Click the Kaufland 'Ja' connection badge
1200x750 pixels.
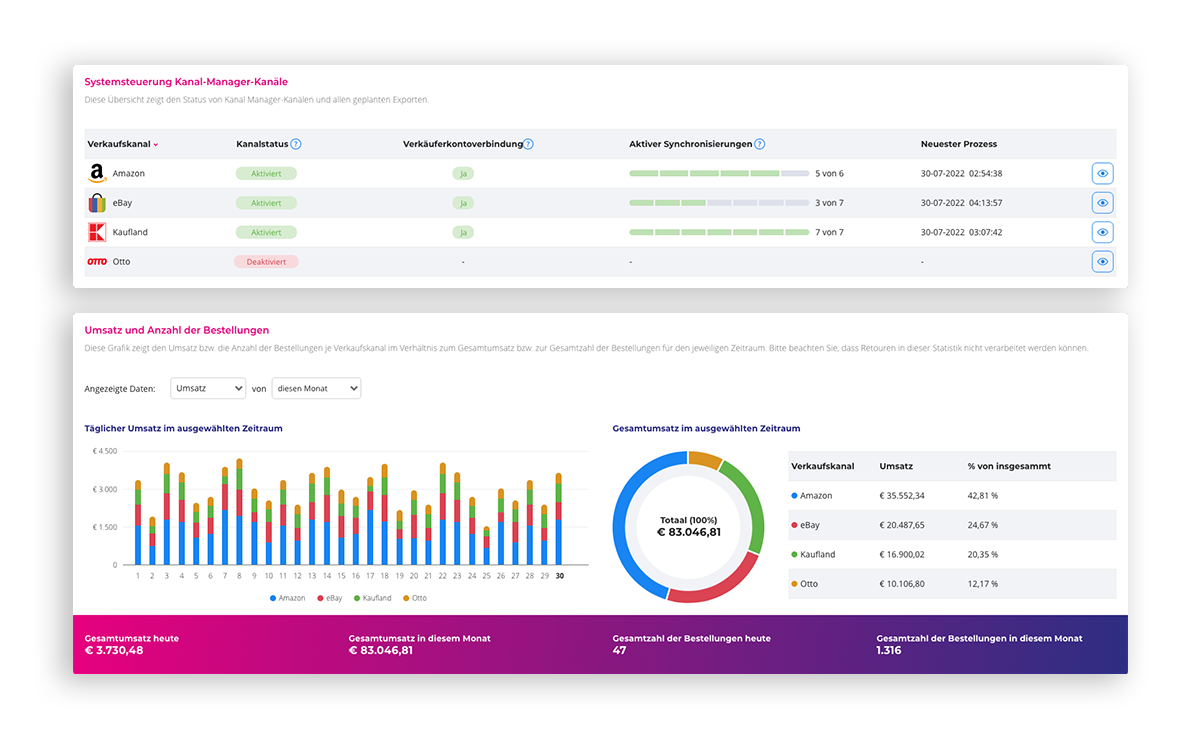click(462, 232)
